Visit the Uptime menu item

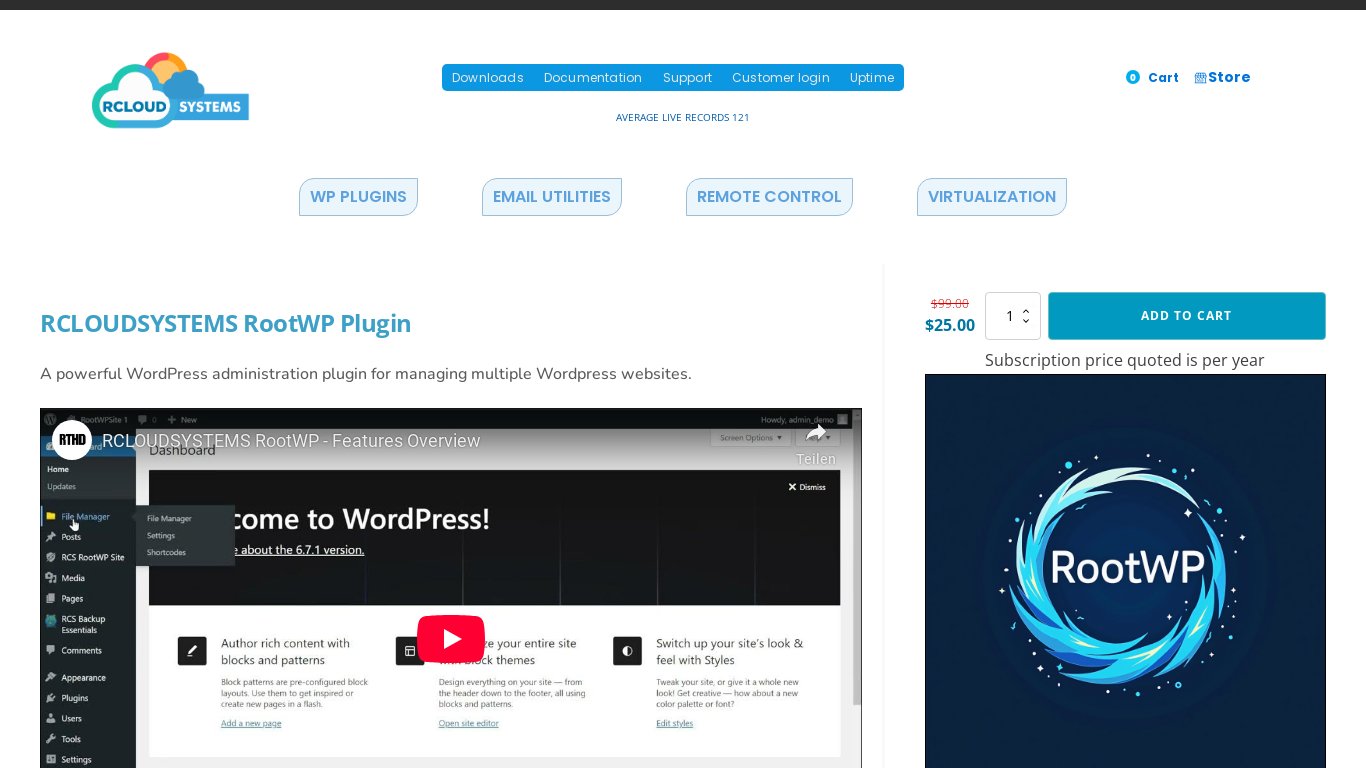click(x=872, y=78)
